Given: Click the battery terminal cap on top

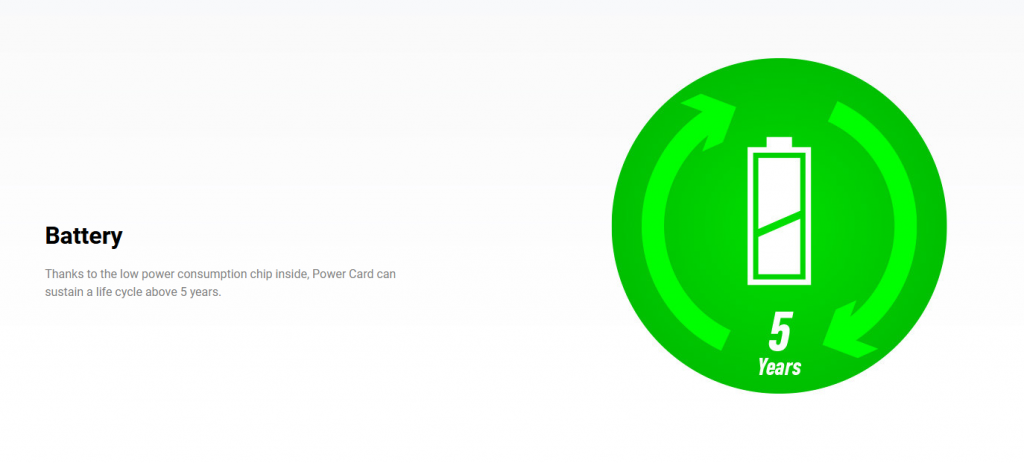Looking at the screenshot, I should pos(779,141).
